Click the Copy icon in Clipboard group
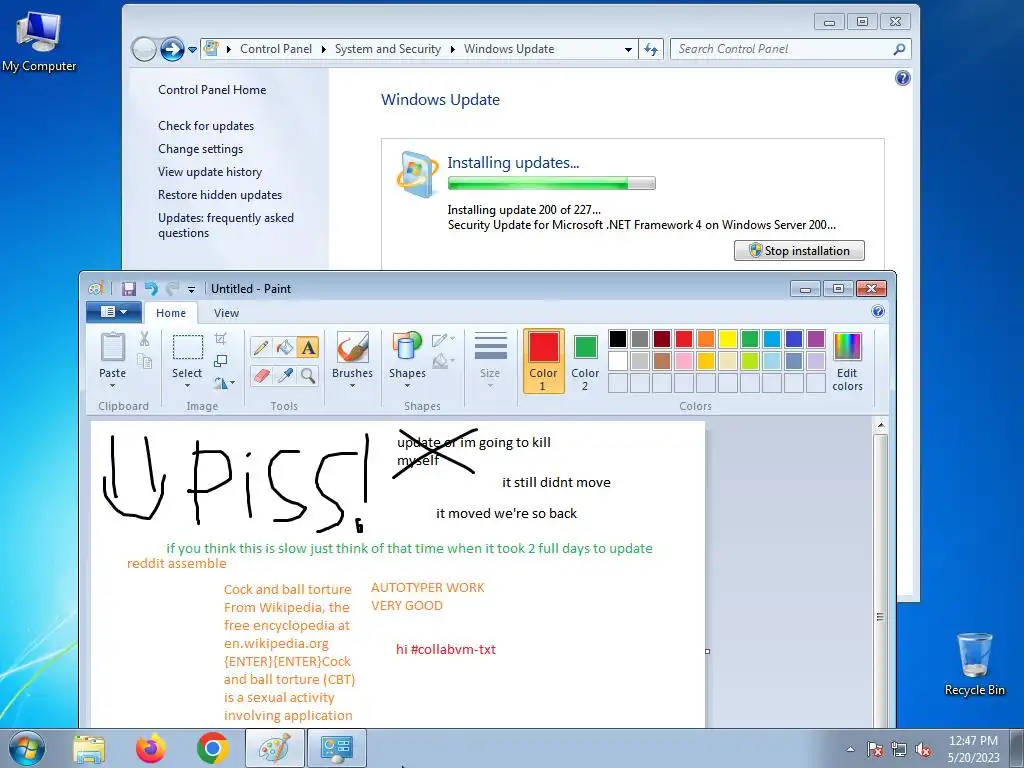The width and height of the screenshot is (1024, 768). (x=144, y=360)
